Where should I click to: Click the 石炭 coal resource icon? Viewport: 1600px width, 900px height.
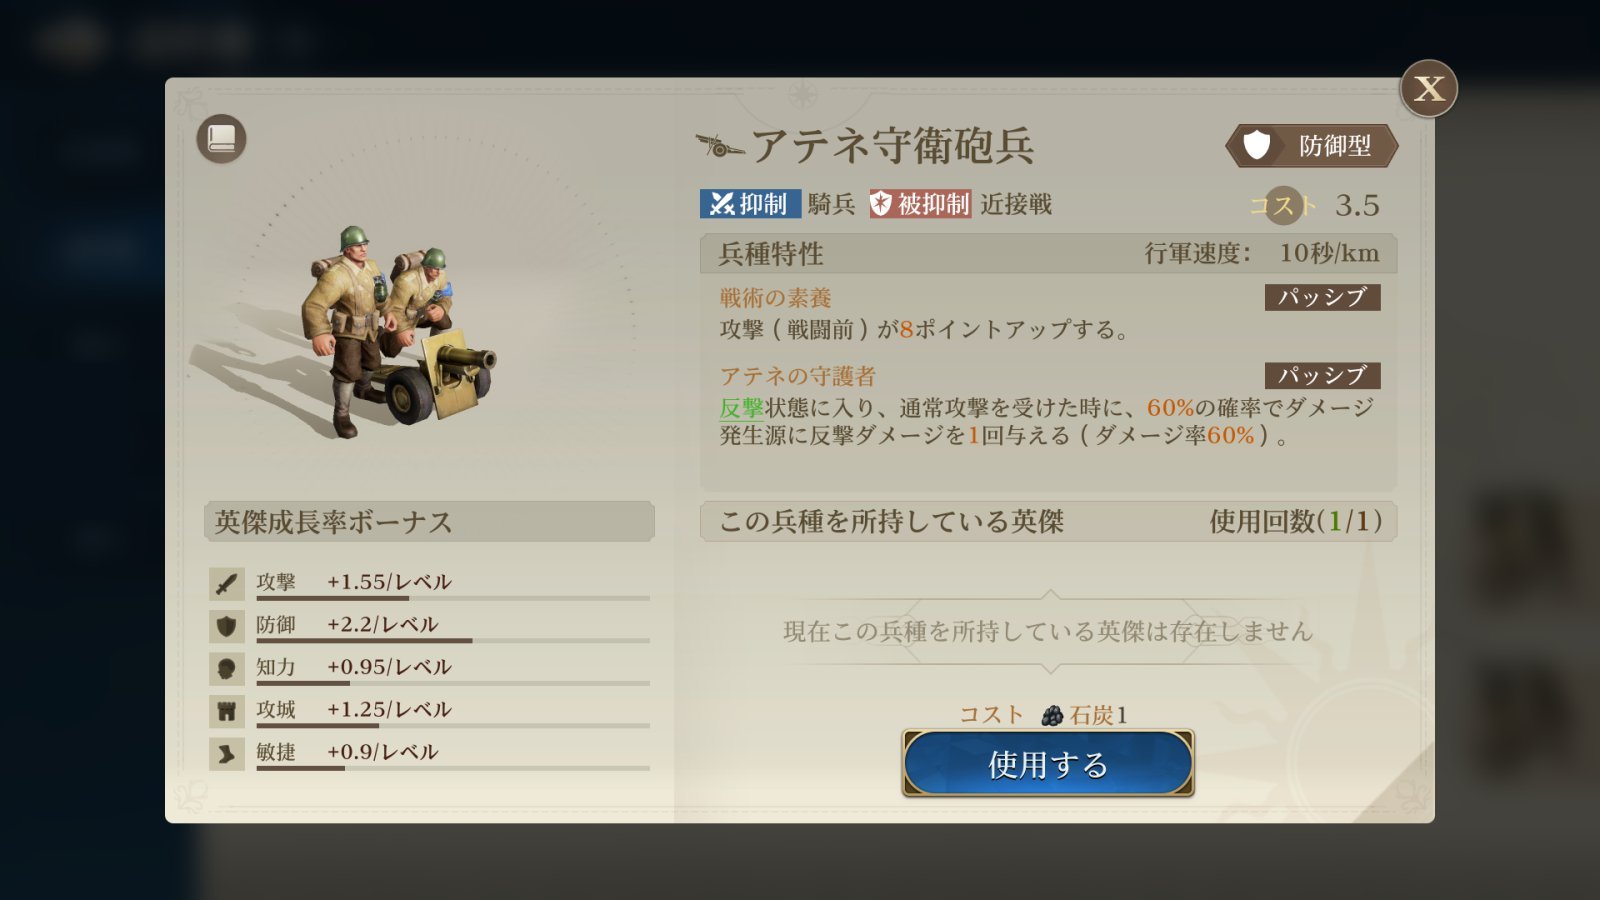(1052, 715)
